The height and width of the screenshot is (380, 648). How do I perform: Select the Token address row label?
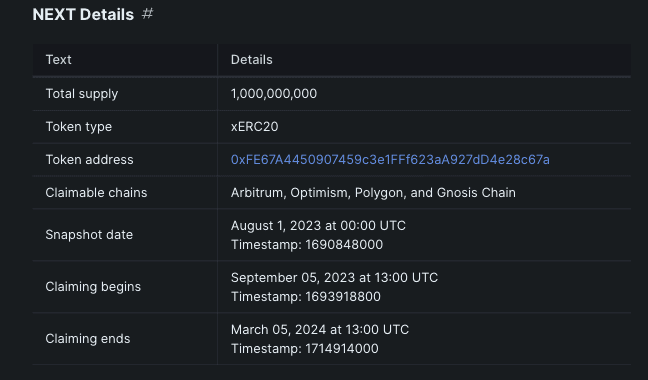89,160
